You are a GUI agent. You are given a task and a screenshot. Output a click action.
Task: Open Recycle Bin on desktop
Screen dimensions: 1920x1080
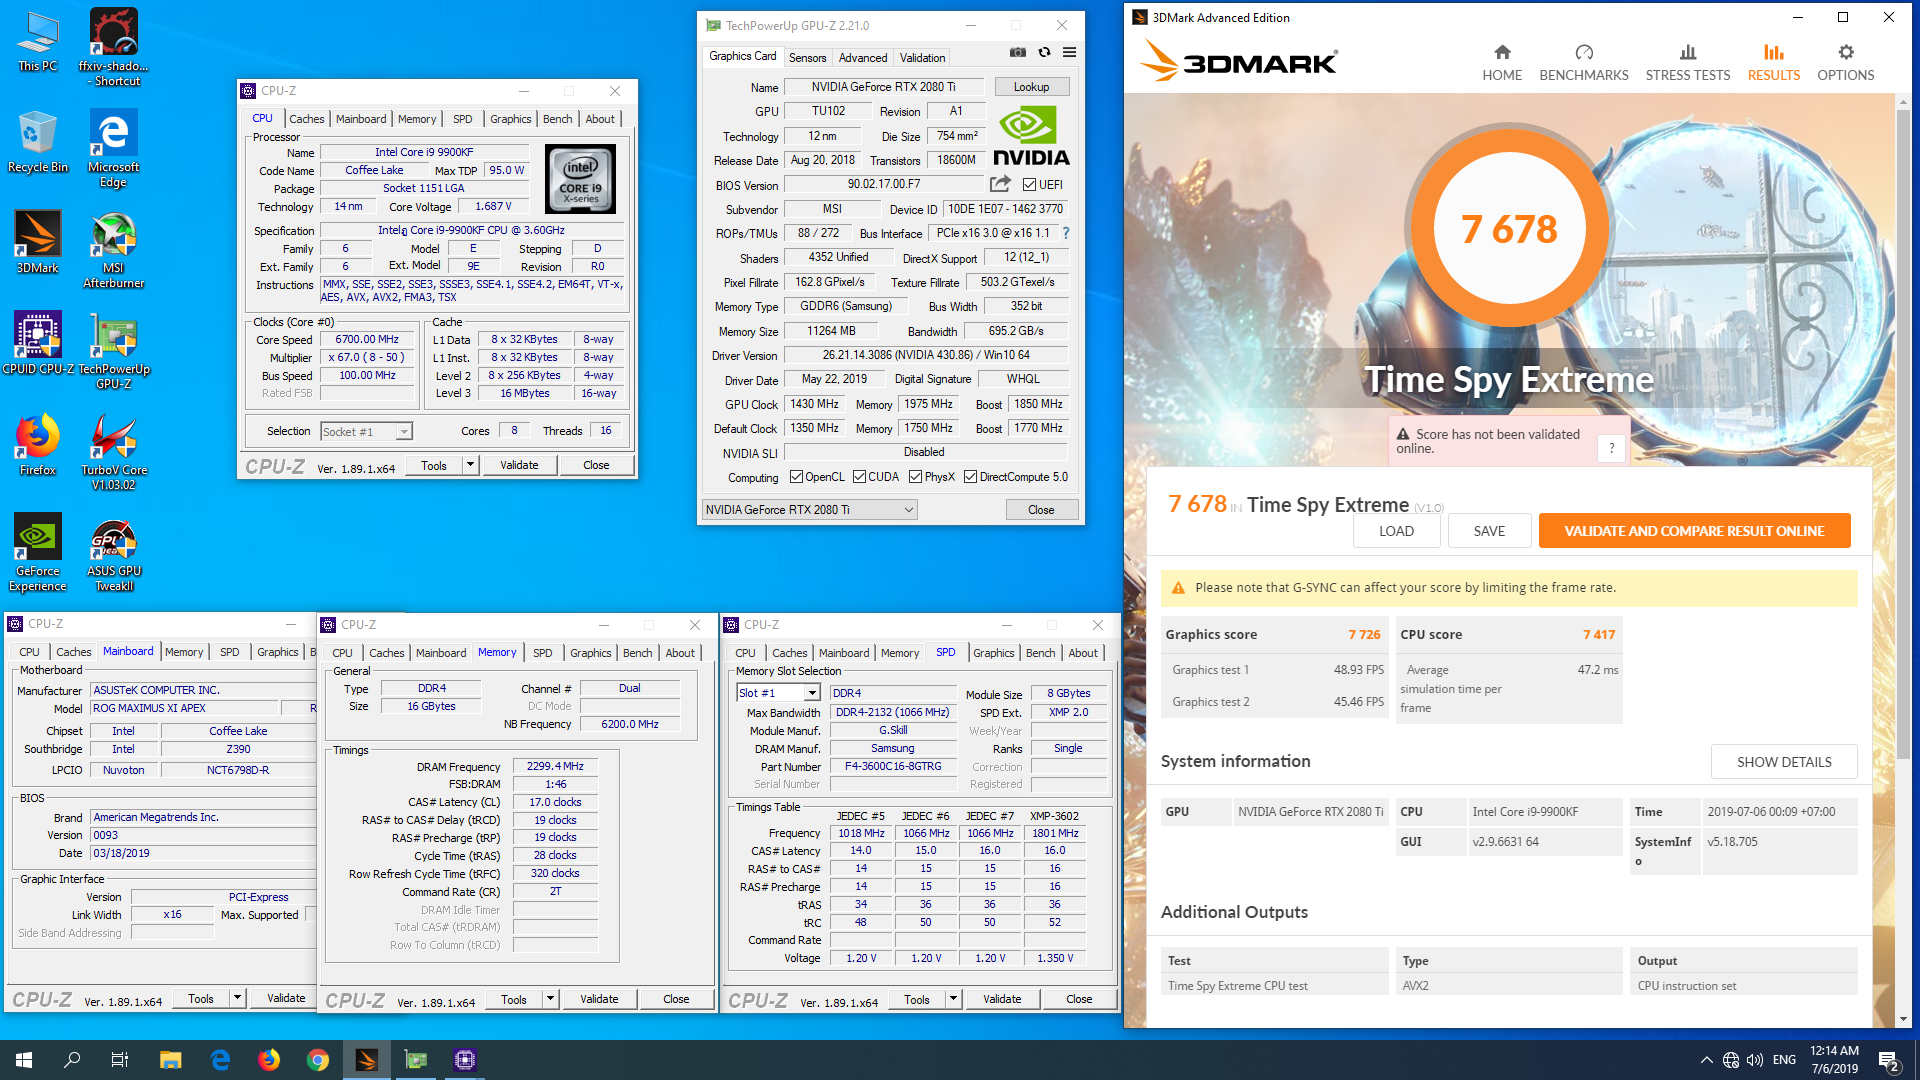[38, 142]
